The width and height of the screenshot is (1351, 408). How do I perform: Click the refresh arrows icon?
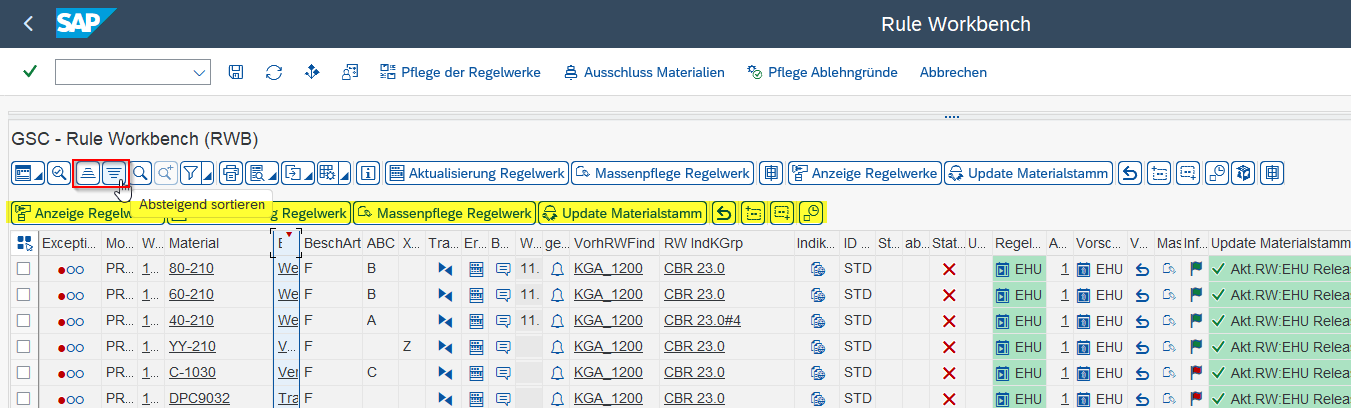tap(273, 72)
